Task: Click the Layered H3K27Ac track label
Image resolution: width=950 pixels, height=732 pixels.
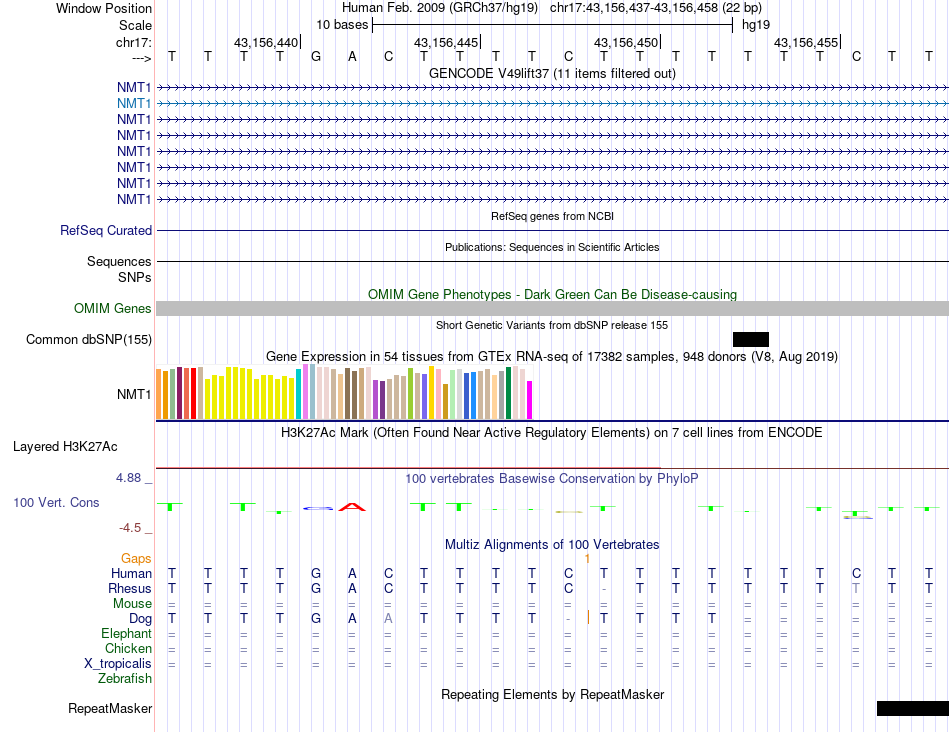Action: coord(65,447)
